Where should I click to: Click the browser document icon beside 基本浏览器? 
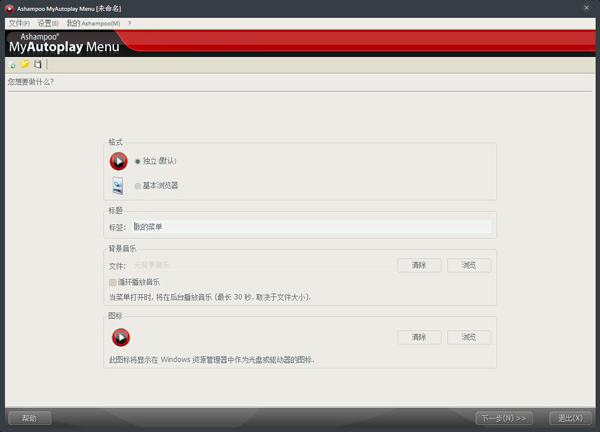coord(118,186)
